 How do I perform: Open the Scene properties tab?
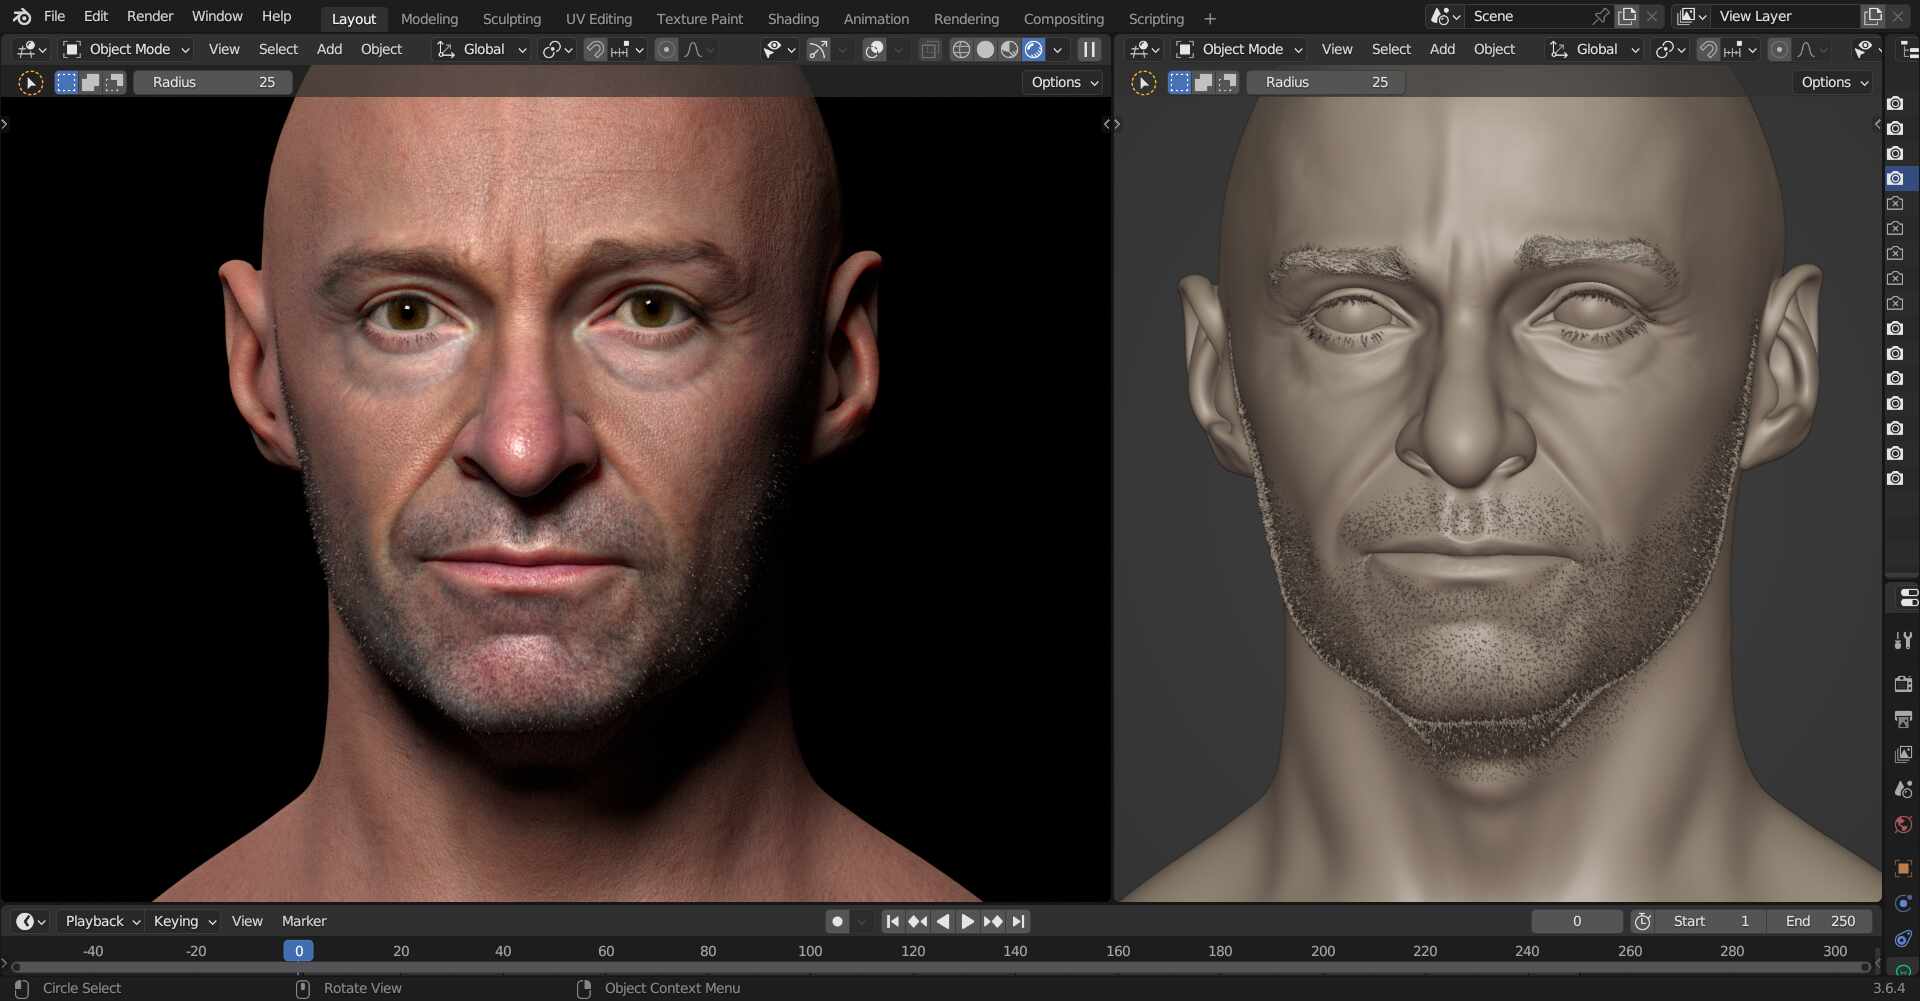click(x=1903, y=789)
